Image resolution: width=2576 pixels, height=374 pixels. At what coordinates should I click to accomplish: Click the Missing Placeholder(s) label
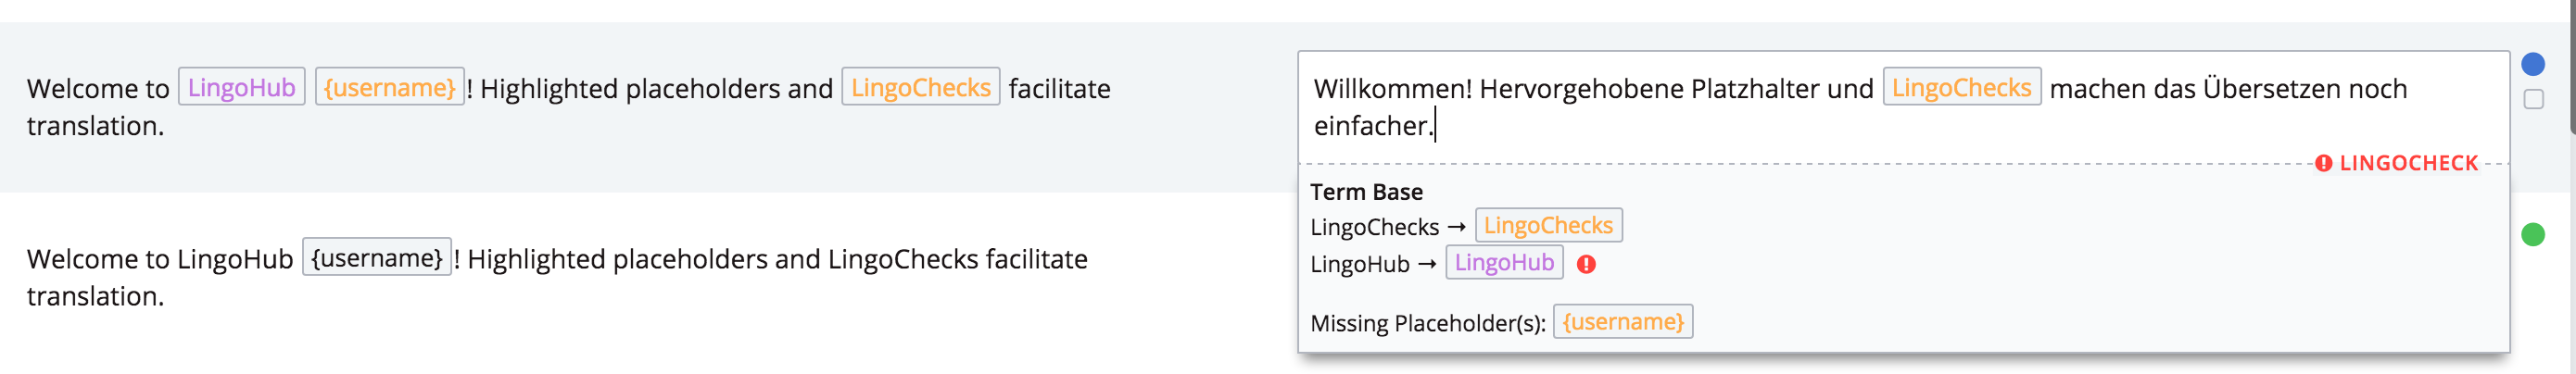[1427, 323]
